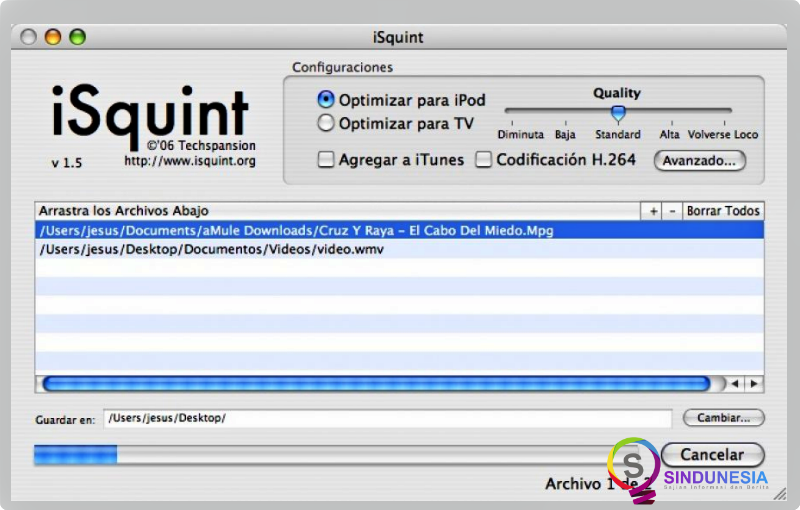Click the iSquint window title text
The height and width of the screenshot is (510, 800).
(x=398, y=38)
